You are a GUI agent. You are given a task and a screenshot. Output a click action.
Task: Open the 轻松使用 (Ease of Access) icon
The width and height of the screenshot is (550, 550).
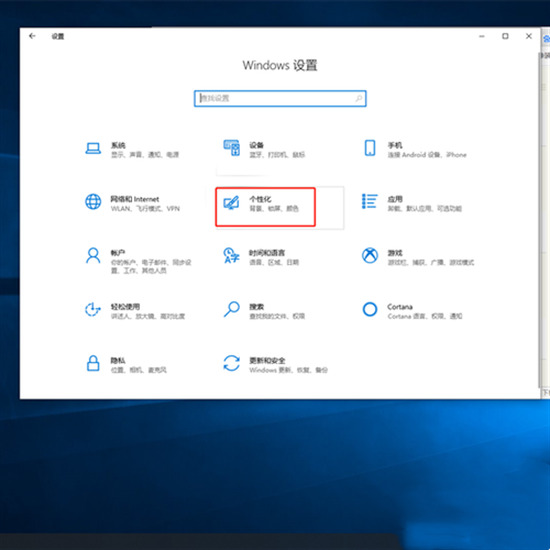(x=93, y=309)
